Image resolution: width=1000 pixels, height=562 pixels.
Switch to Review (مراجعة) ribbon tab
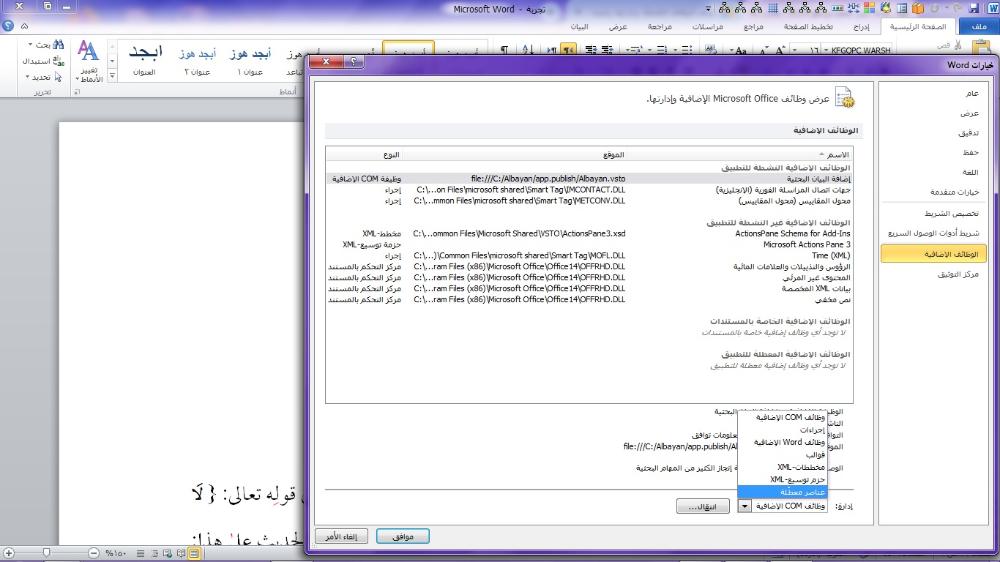[x=659, y=27]
